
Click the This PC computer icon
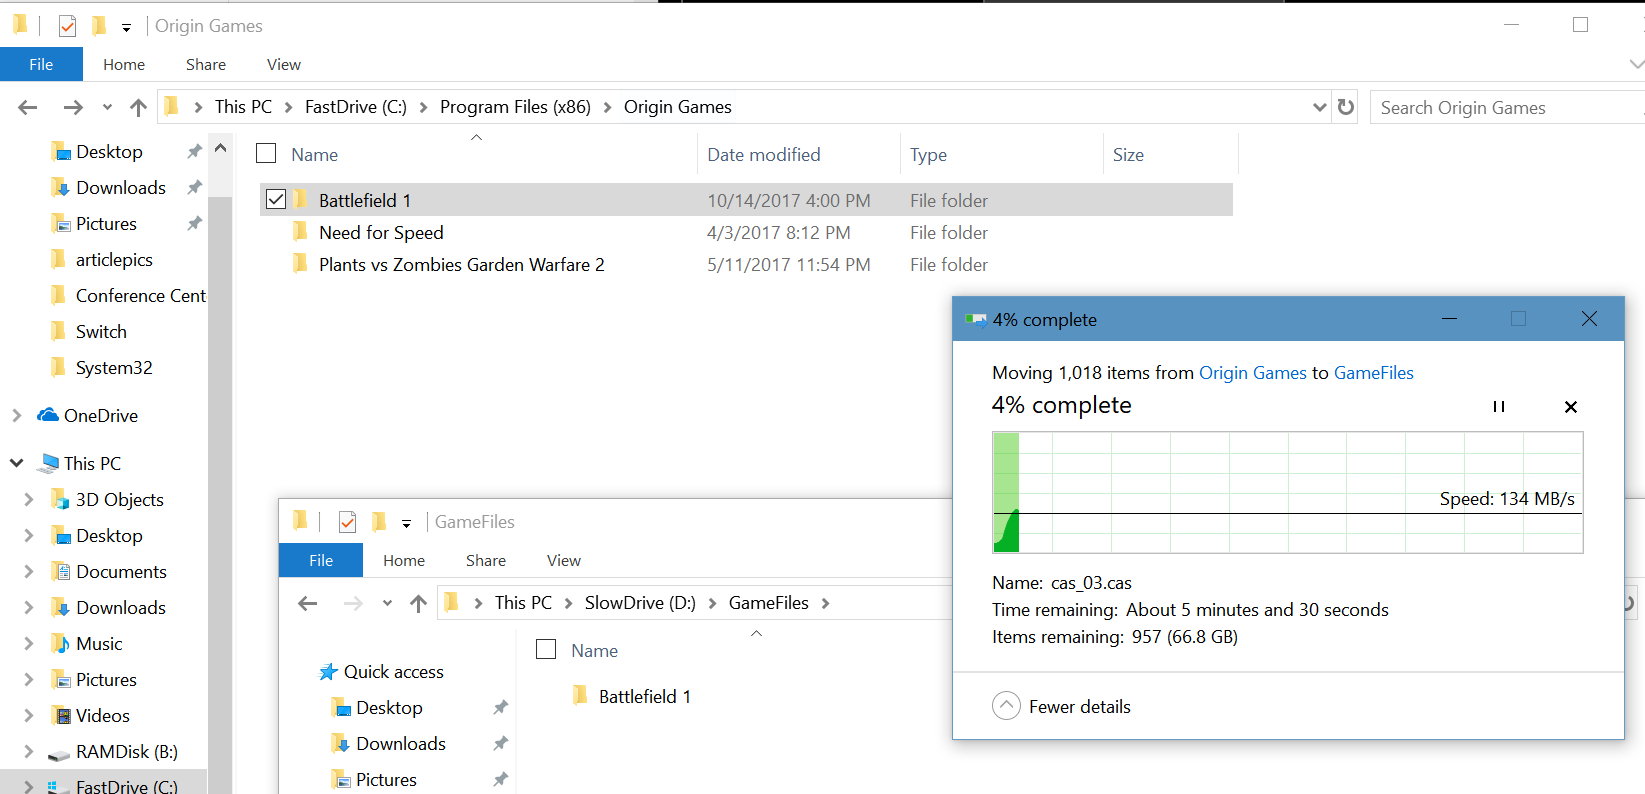pos(48,463)
